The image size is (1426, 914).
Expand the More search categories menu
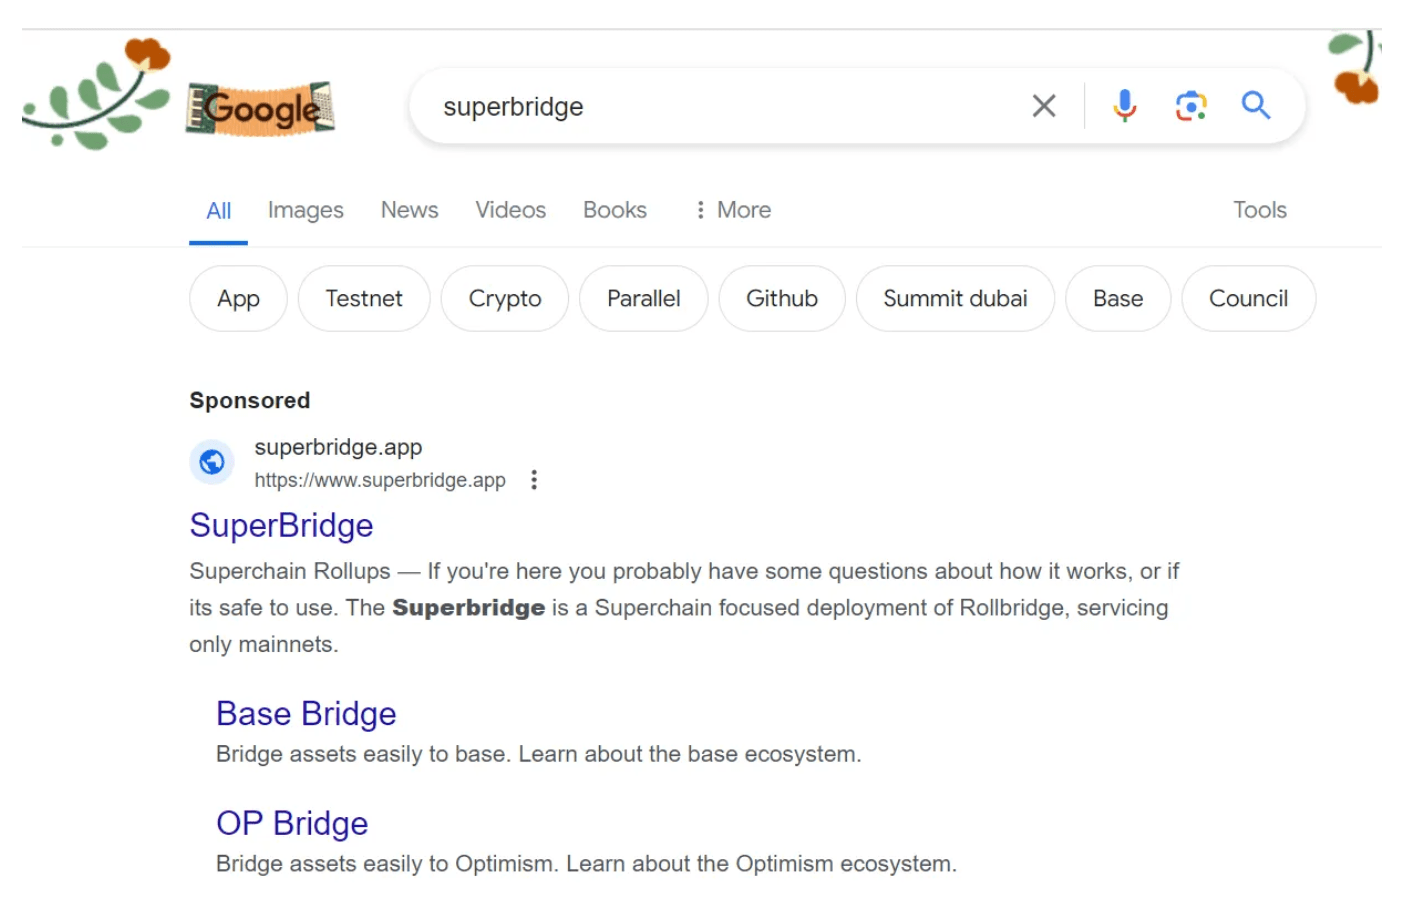[733, 210]
